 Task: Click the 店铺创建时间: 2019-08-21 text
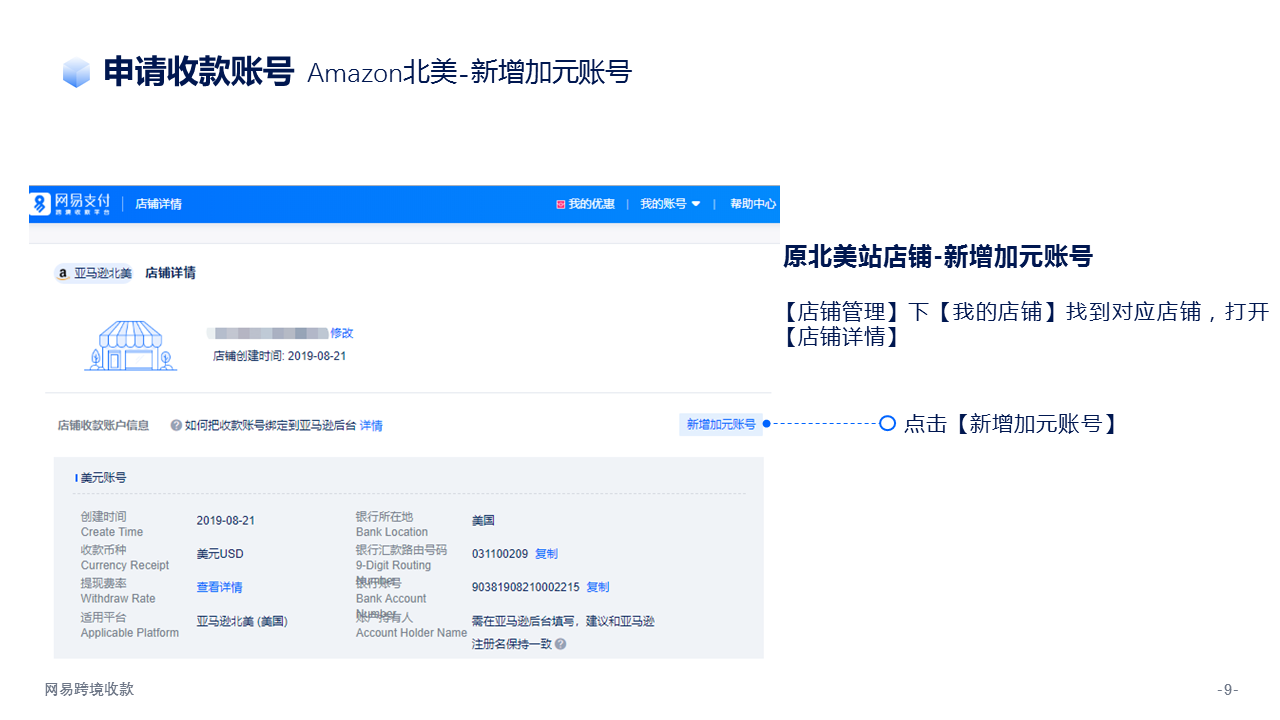(x=279, y=356)
